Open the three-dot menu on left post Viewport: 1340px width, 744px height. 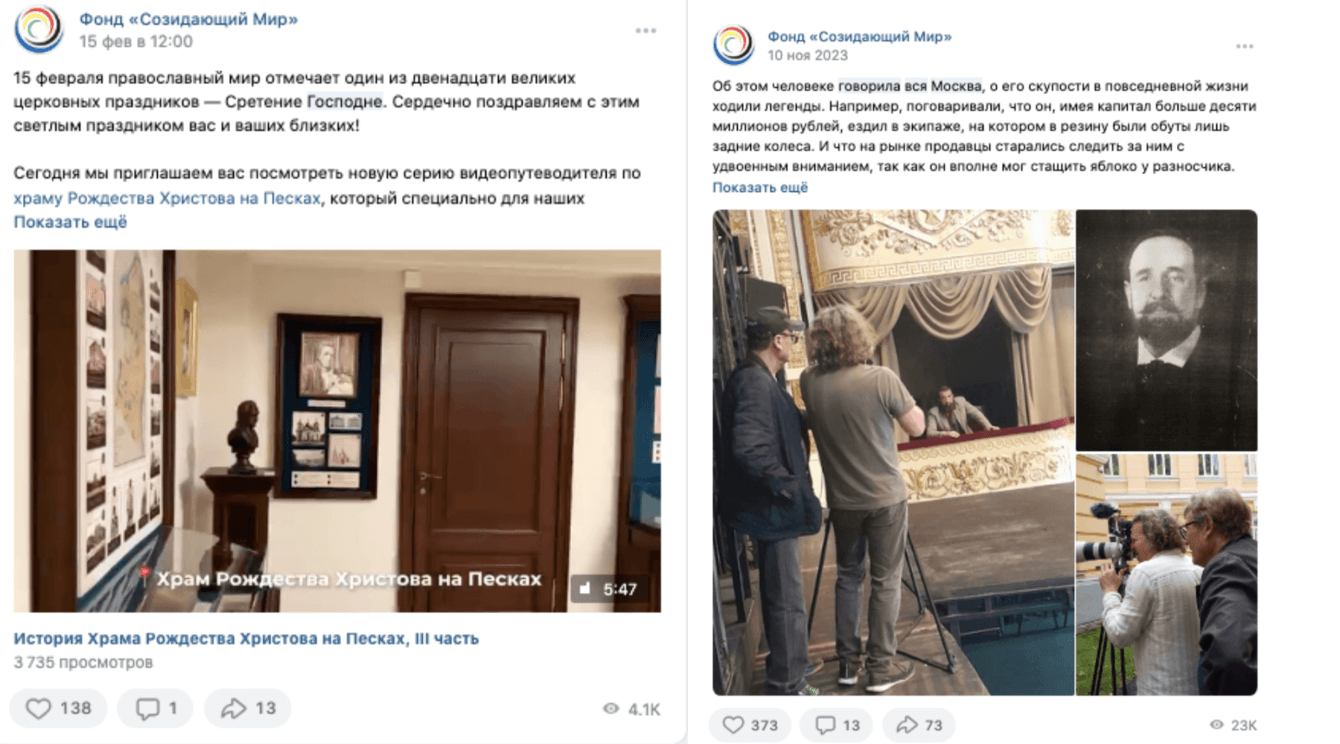pos(646,31)
